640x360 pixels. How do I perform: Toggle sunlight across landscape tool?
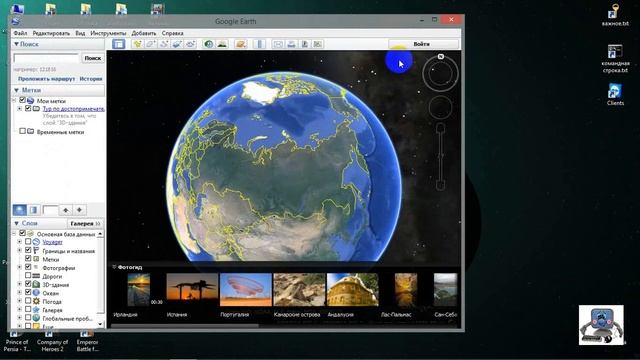[x=222, y=44]
